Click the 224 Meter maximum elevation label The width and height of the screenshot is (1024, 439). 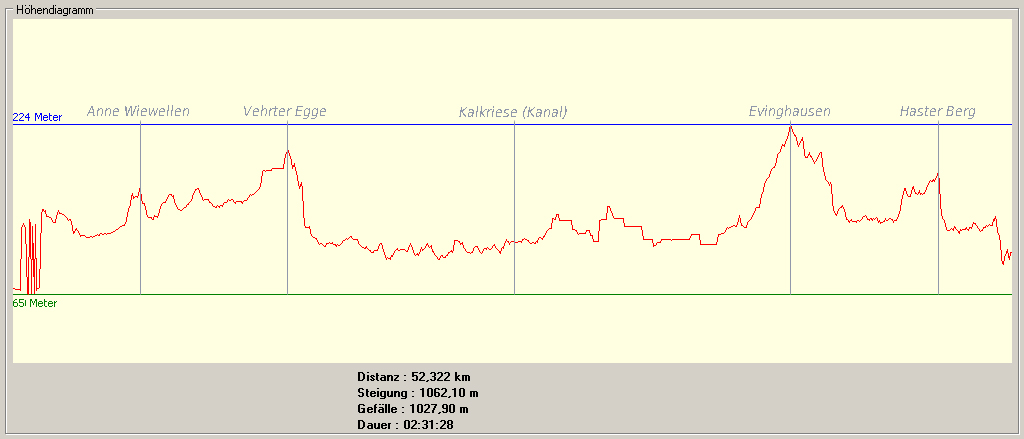(37, 117)
